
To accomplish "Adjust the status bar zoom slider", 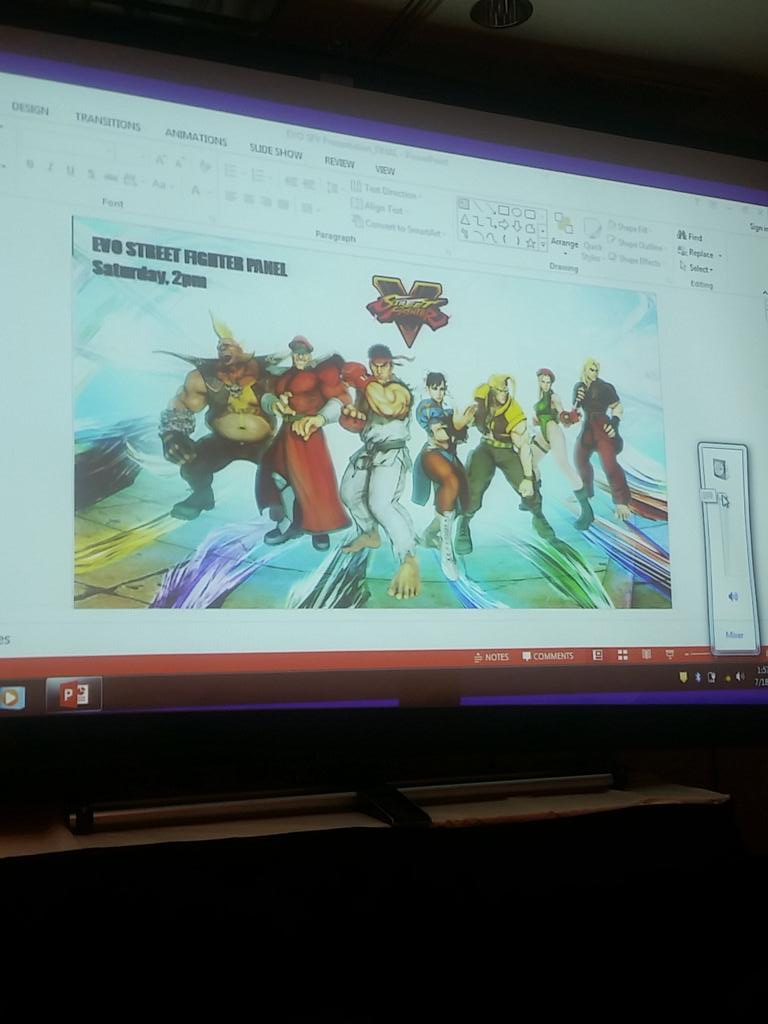I will [x=702, y=653].
